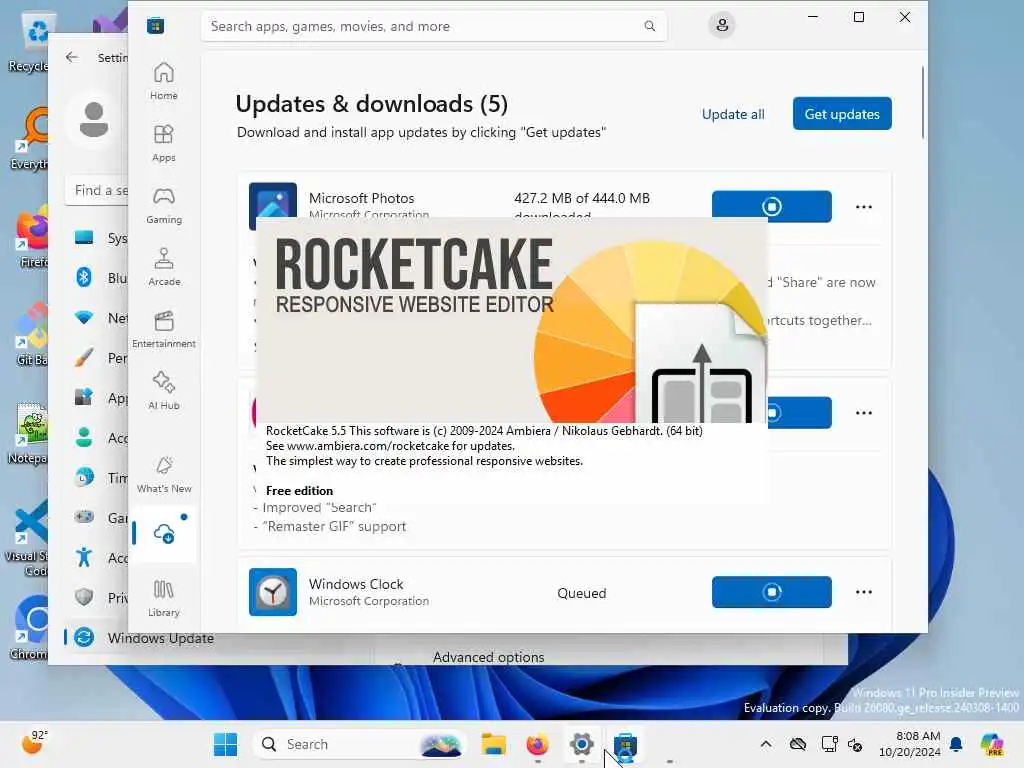The height and width of the screenshot is (768, 1024).
Task: Open Library in Store sidebar
Action: 163,598
